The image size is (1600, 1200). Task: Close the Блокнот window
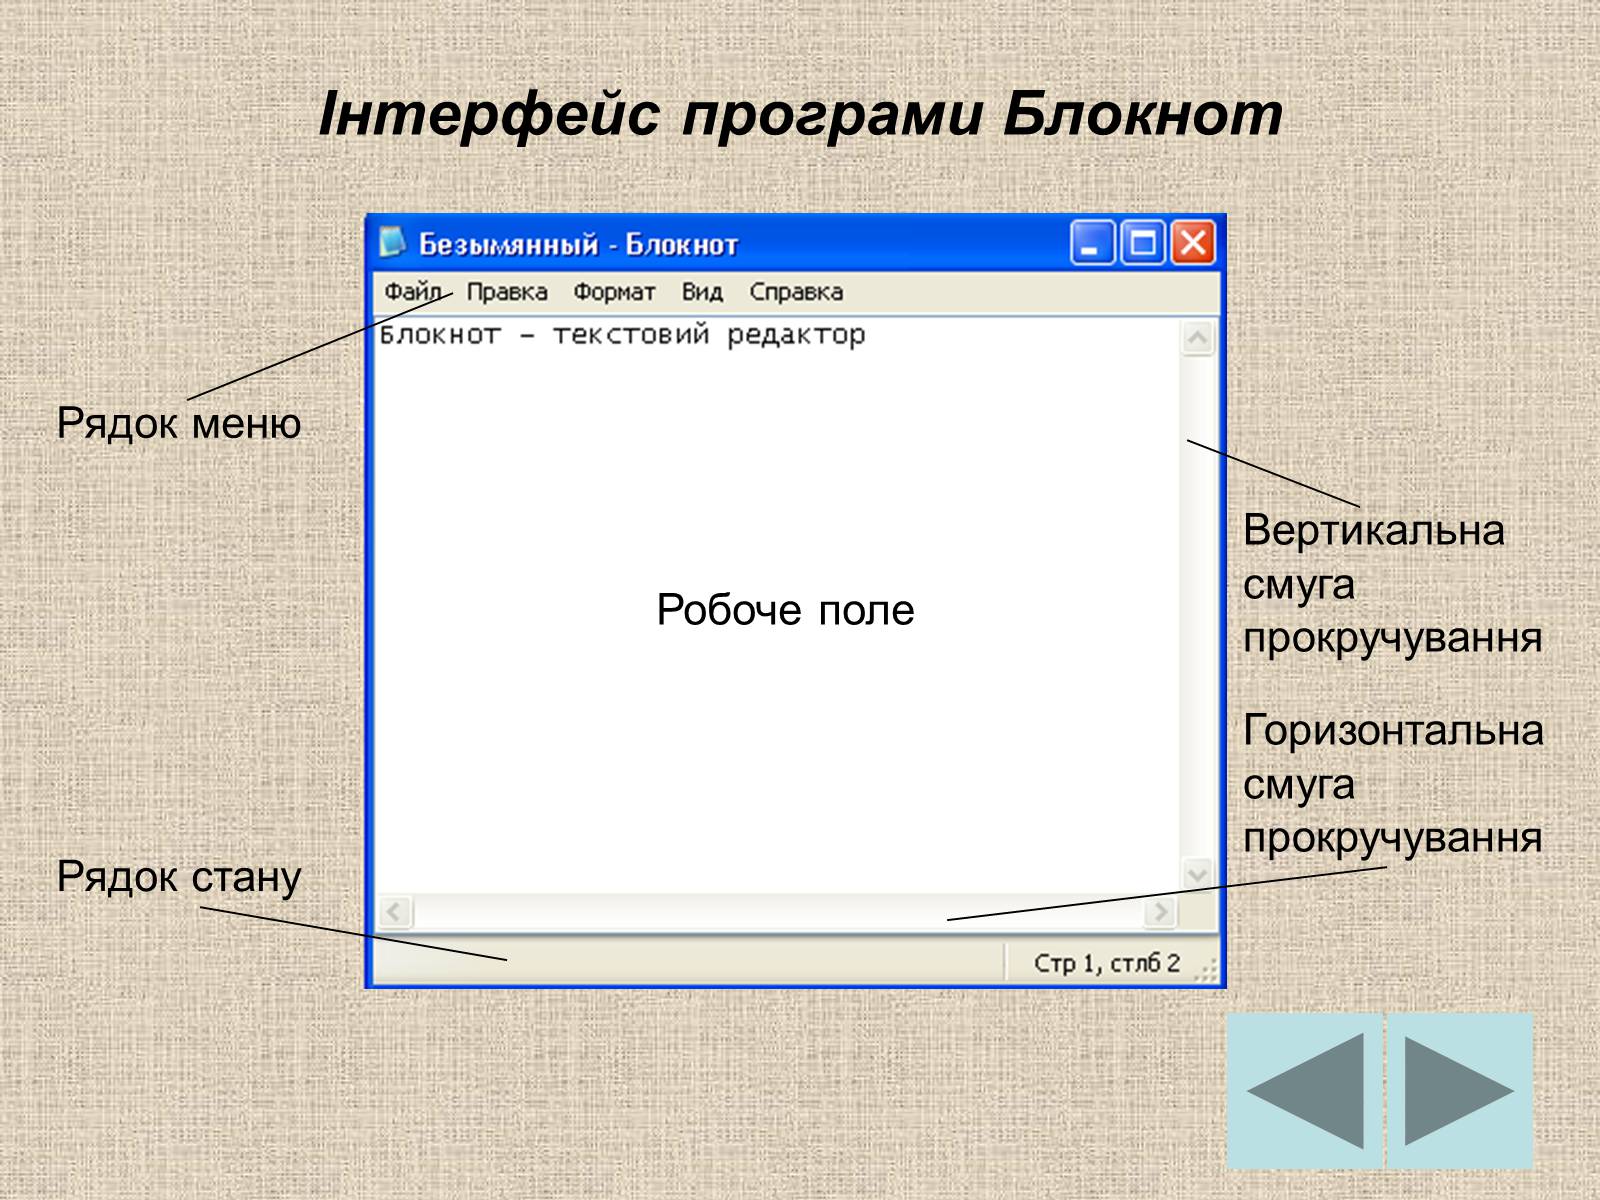[x=1193, y=243]
